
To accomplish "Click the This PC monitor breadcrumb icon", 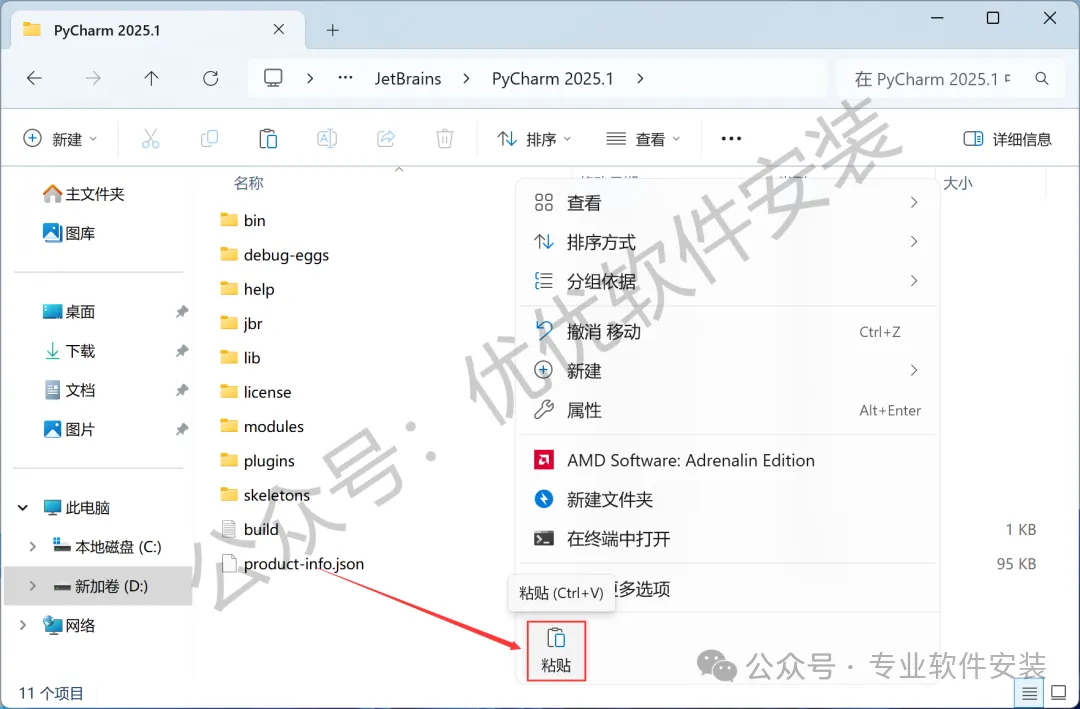I will click(x=273, y=78).
